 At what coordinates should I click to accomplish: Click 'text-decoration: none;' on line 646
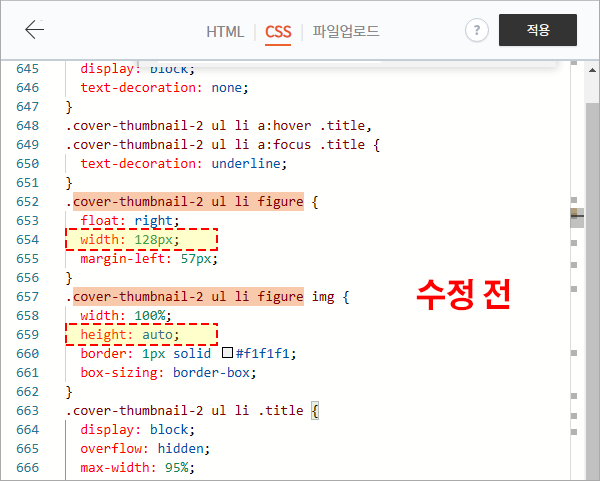pyautogui.click(x=165, y=88)
